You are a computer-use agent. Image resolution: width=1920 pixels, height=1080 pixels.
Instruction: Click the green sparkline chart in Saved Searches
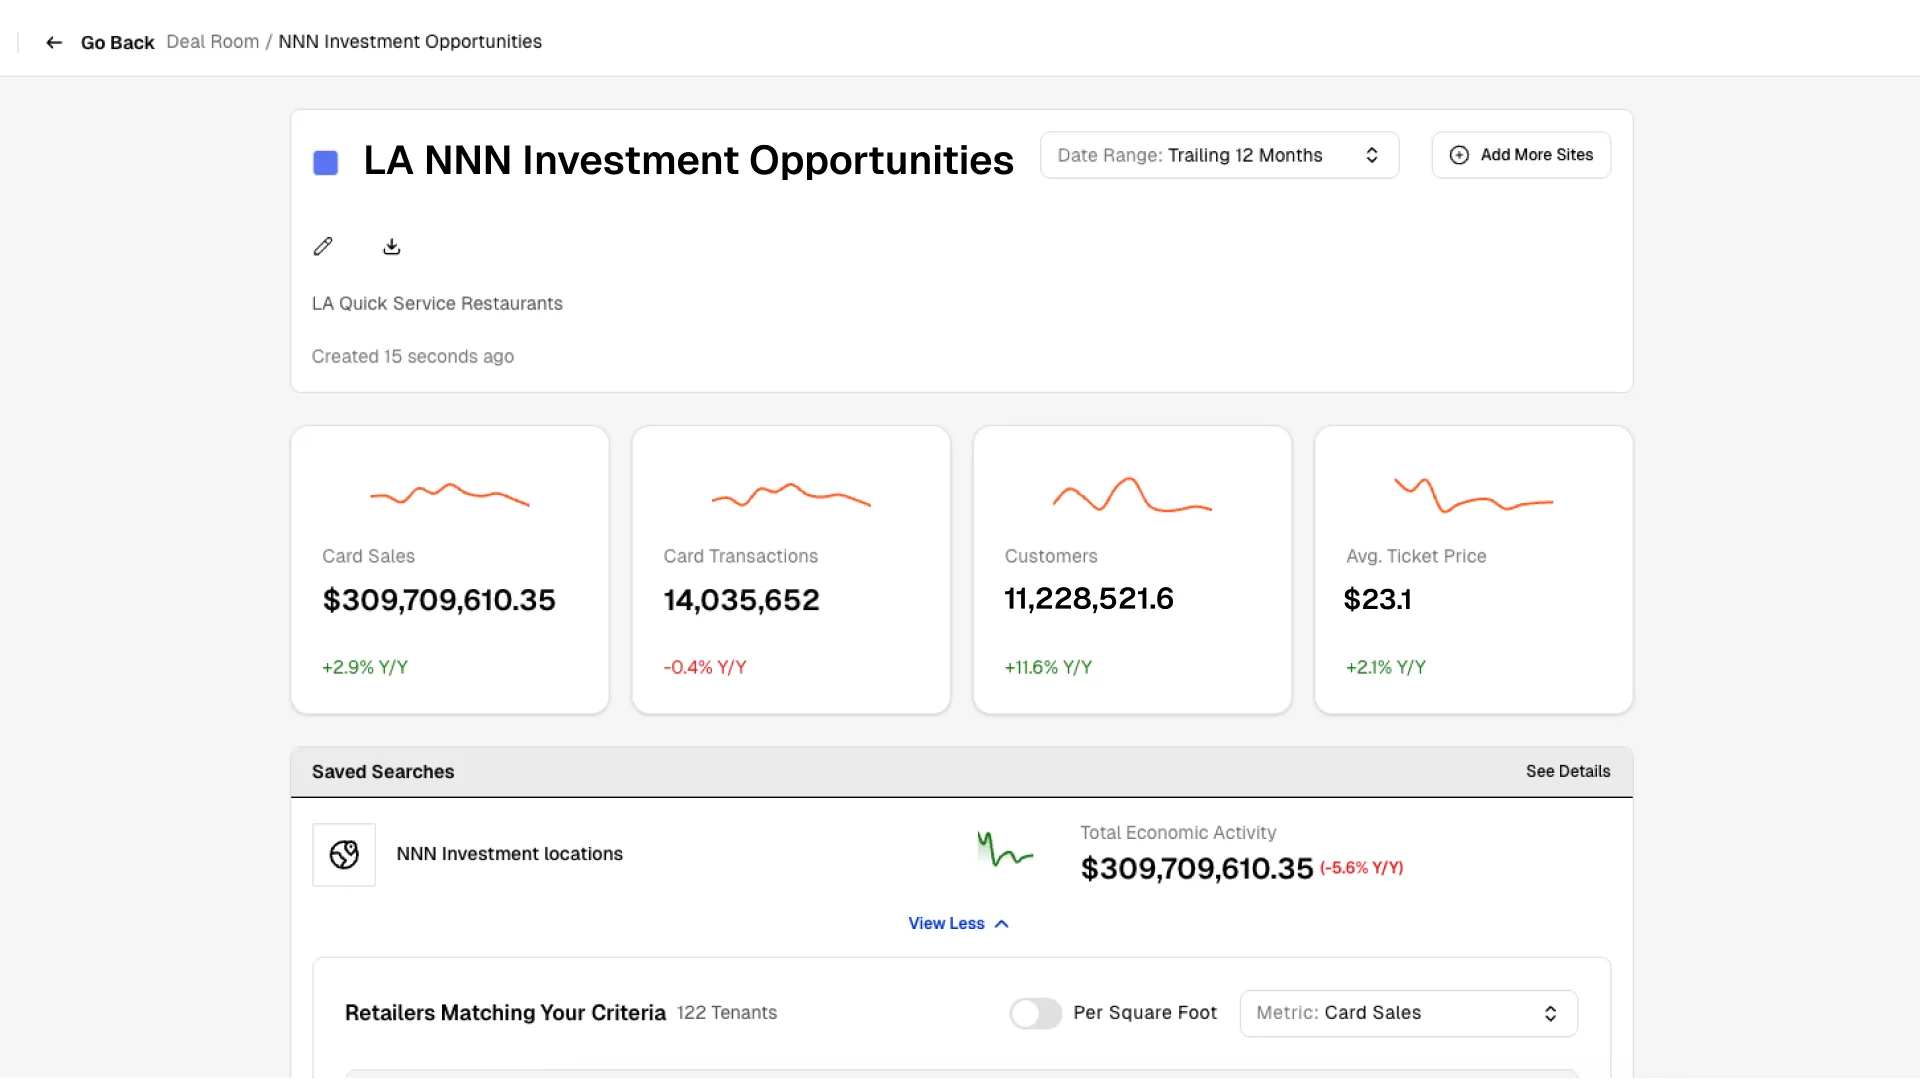(1004, 850)
